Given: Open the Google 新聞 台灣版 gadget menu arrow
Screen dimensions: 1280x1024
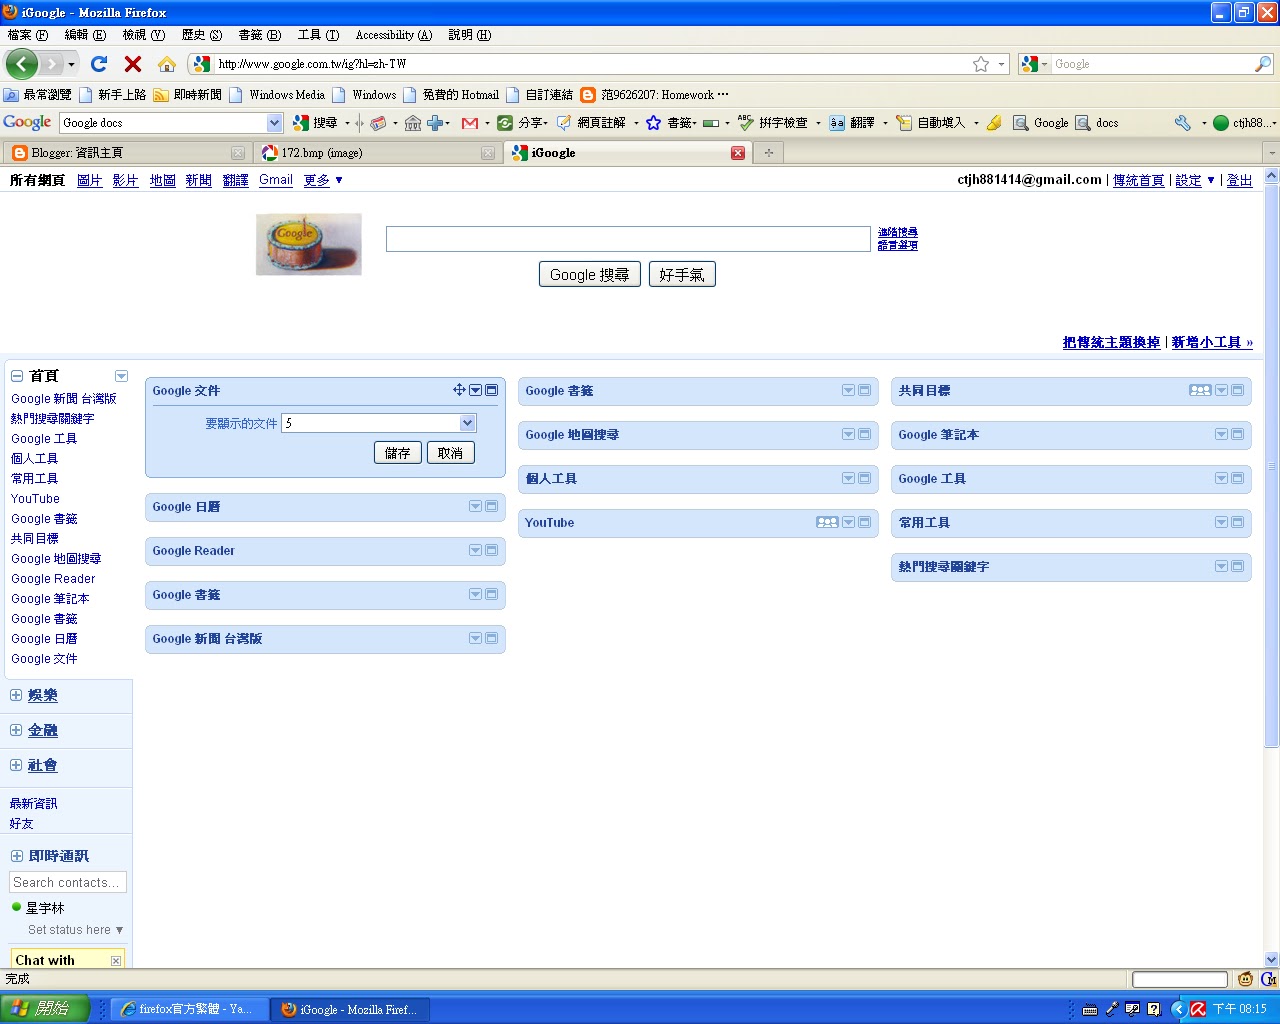Looking at the screenshot, I should tap(476, 638).
